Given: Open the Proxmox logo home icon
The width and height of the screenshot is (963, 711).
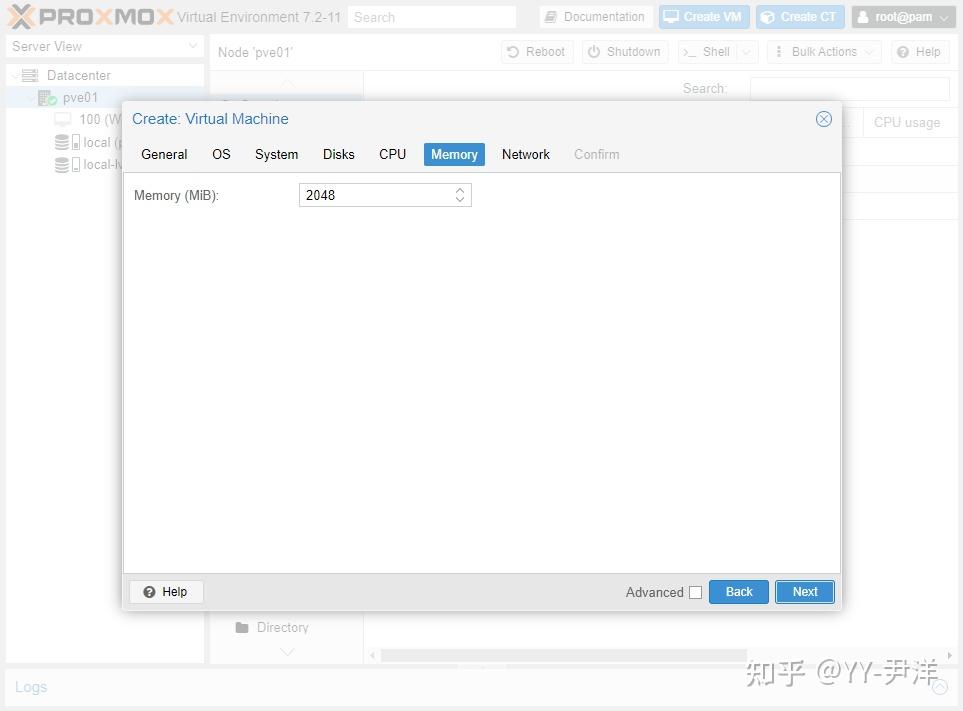Looking at the screenshot, I should pos(20,16).
